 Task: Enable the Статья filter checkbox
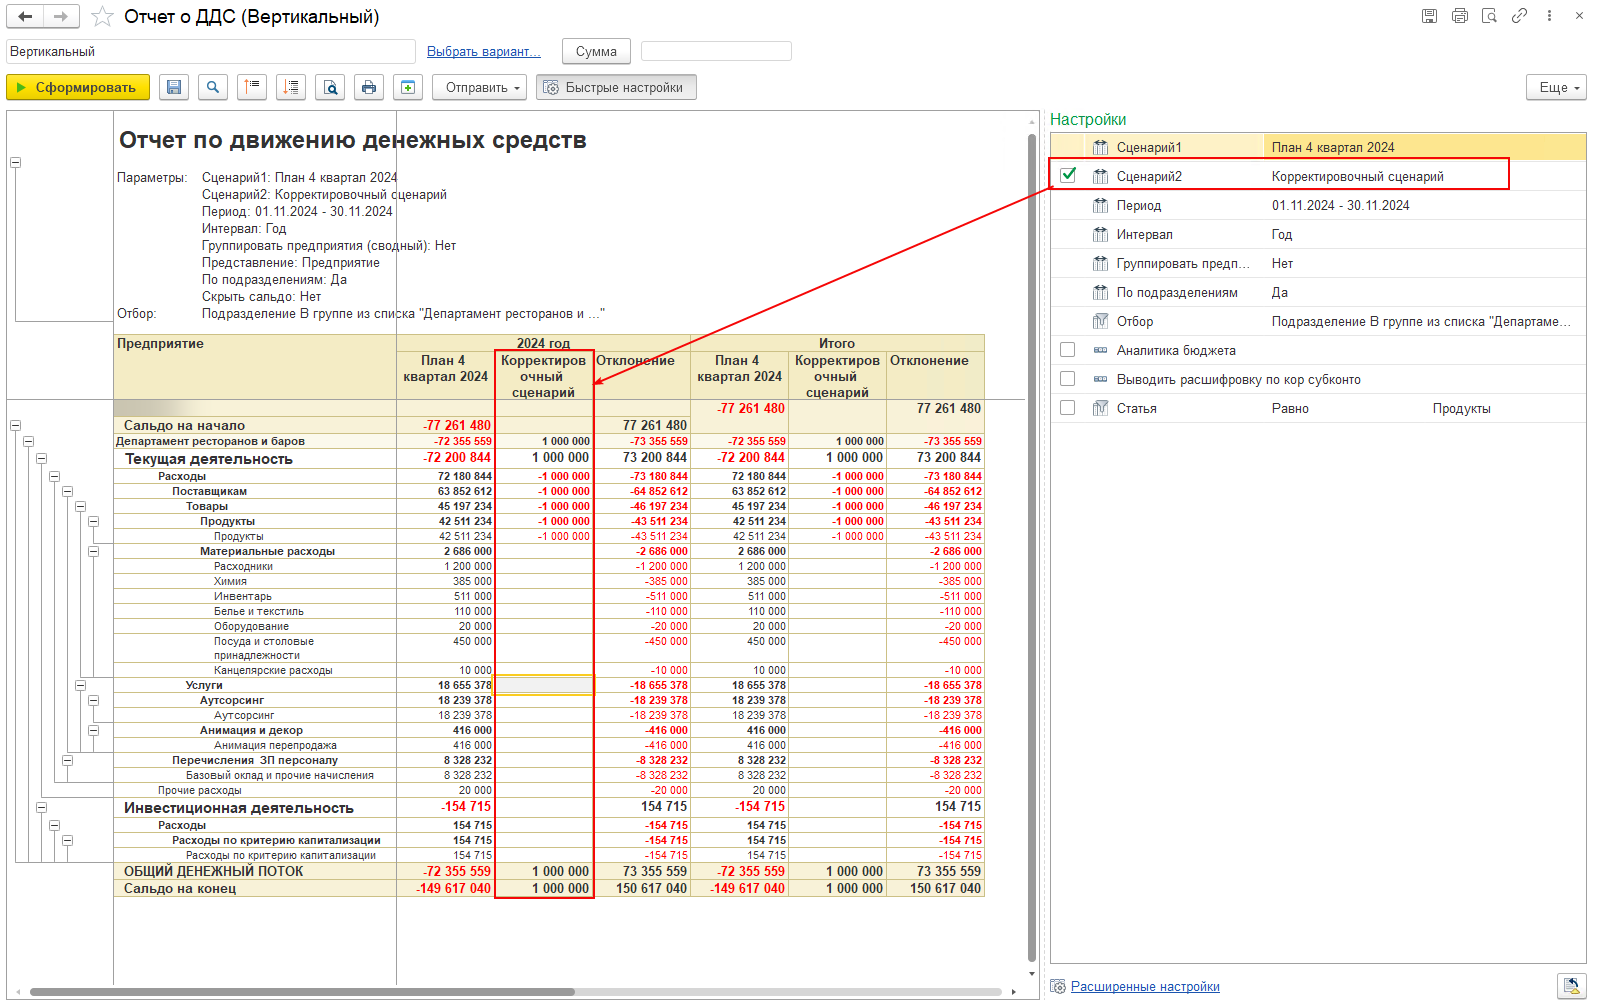point(1068,408)
